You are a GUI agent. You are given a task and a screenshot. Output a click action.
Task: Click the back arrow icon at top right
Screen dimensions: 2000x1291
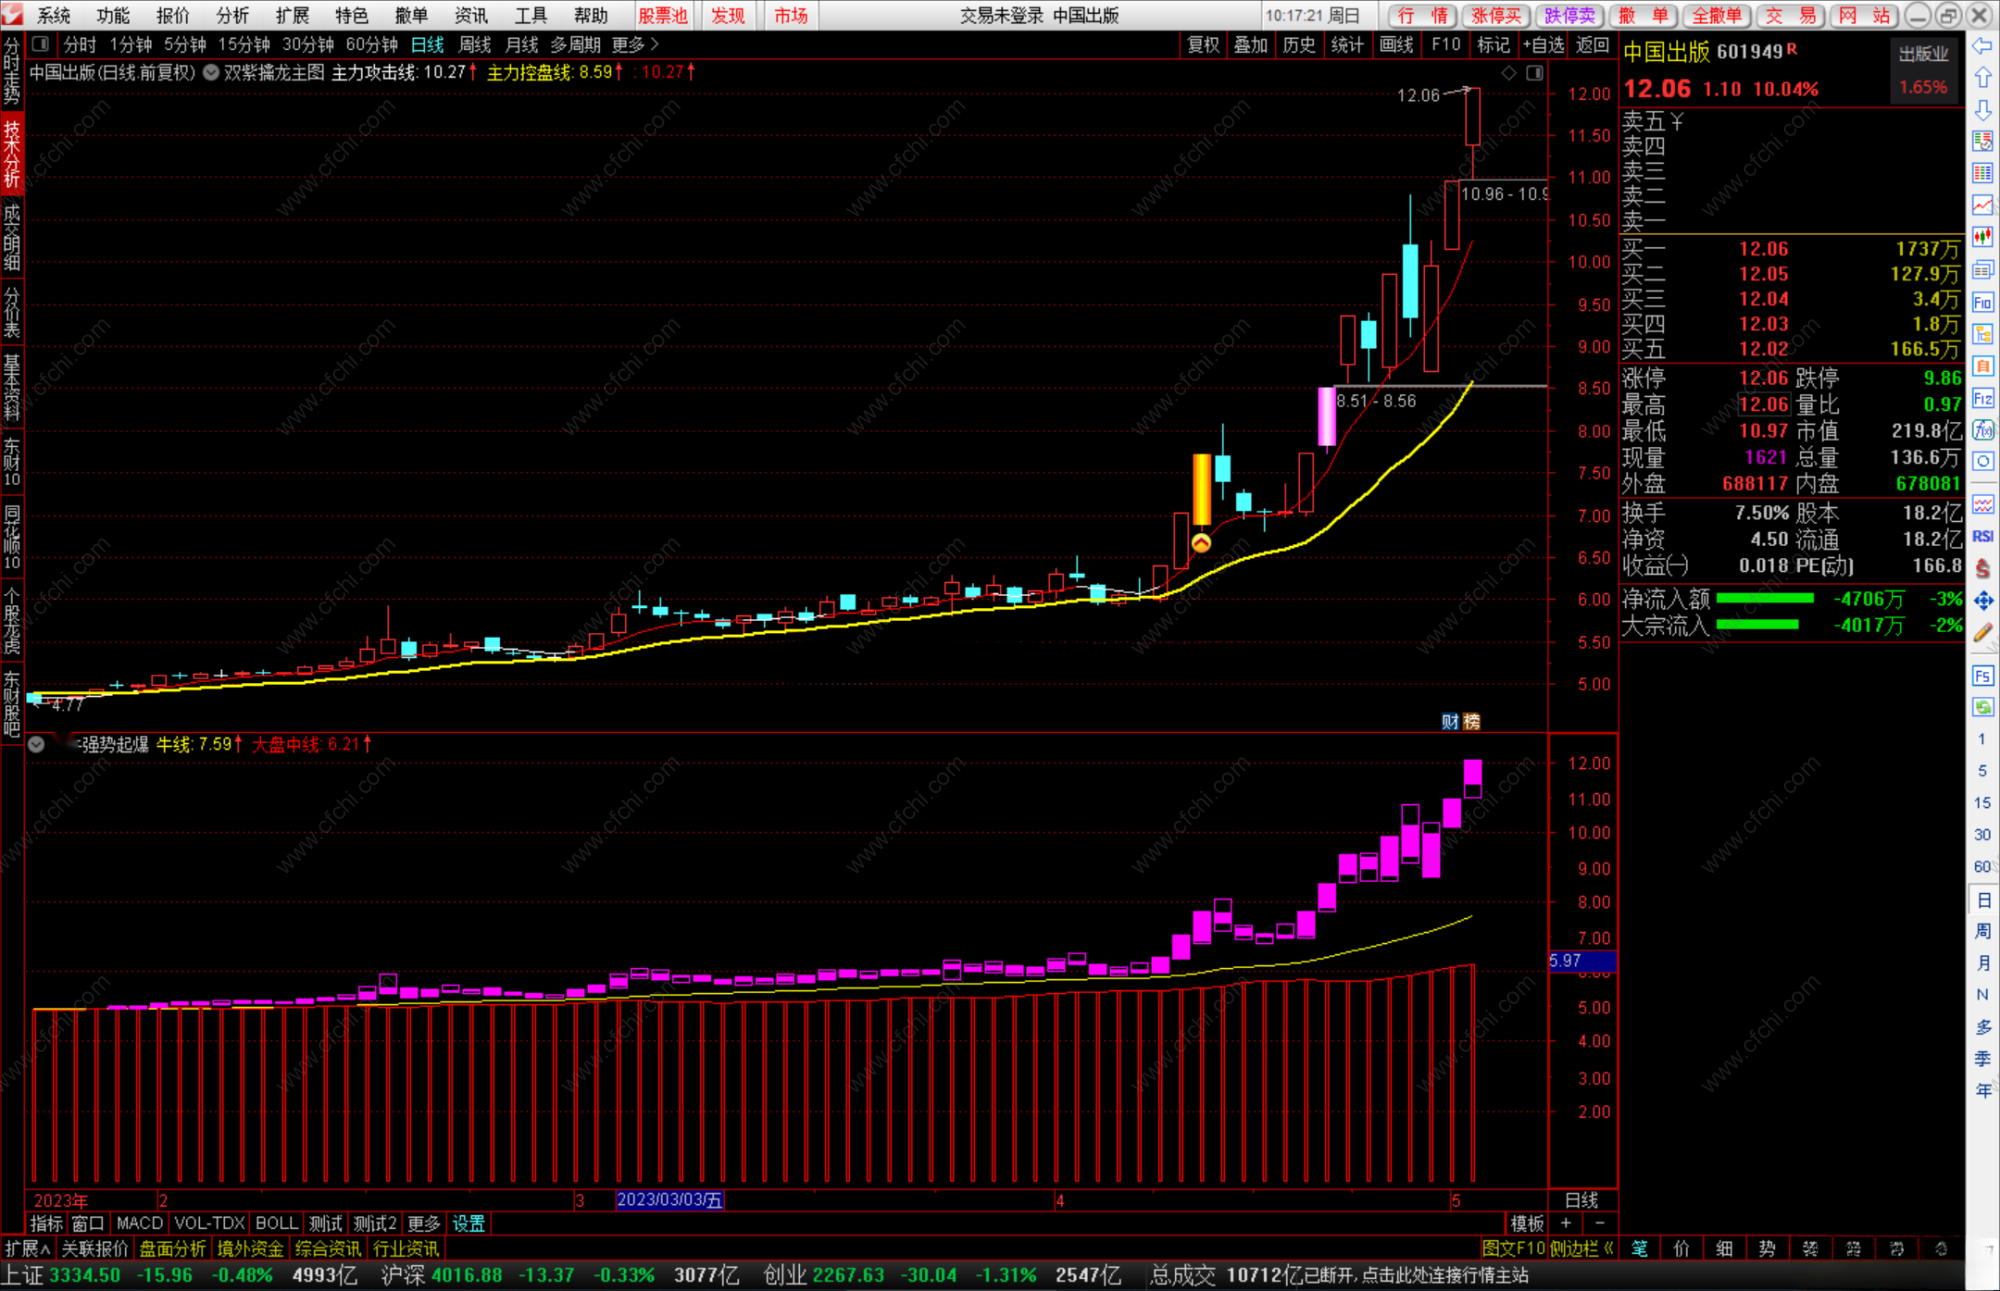[1983, 46]
